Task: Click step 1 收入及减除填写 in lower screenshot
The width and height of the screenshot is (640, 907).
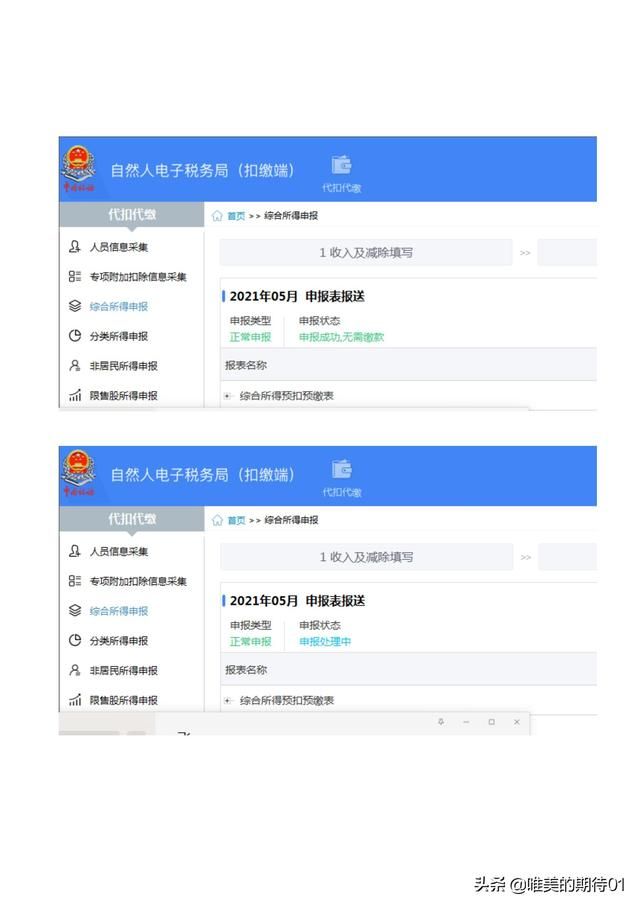Action: tap(366, 557)
